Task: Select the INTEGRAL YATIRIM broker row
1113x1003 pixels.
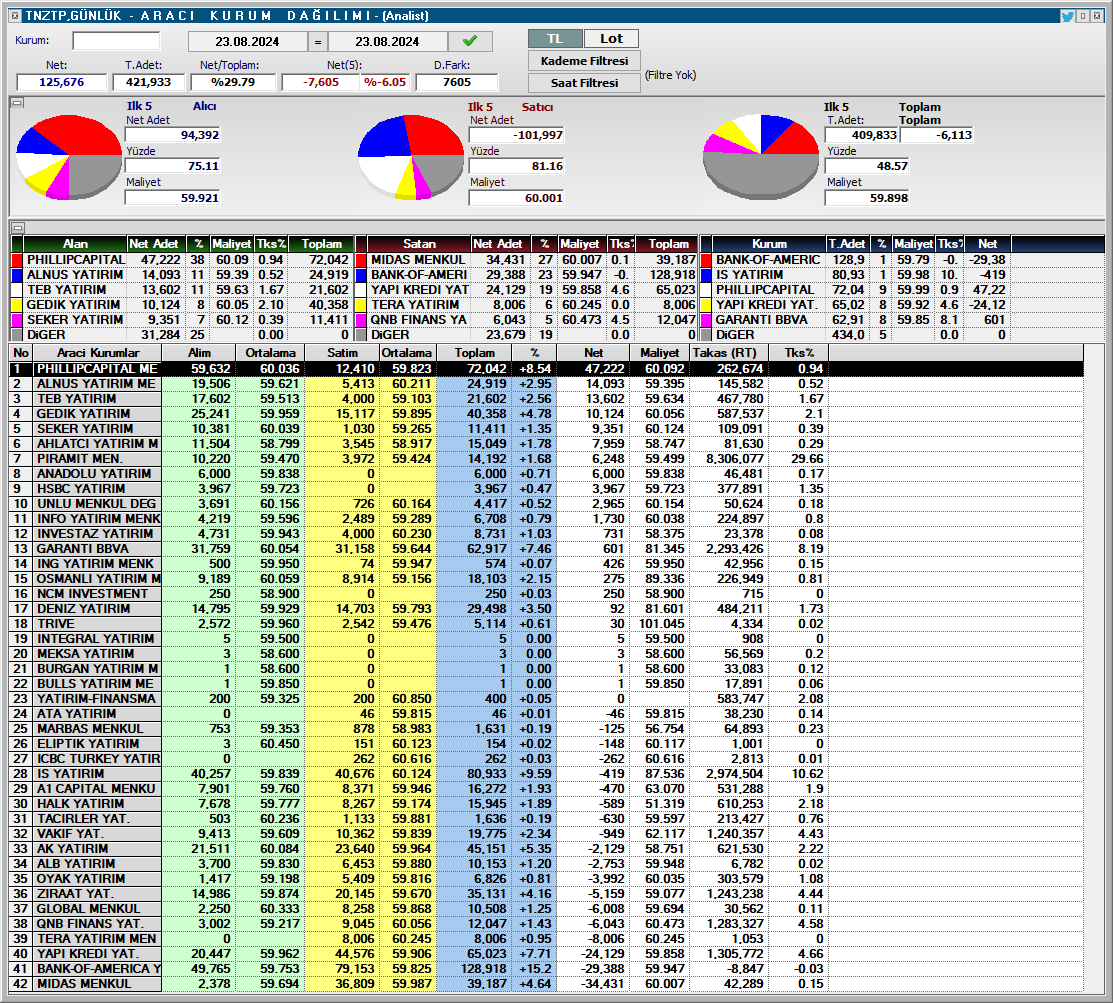Action: 547,639
